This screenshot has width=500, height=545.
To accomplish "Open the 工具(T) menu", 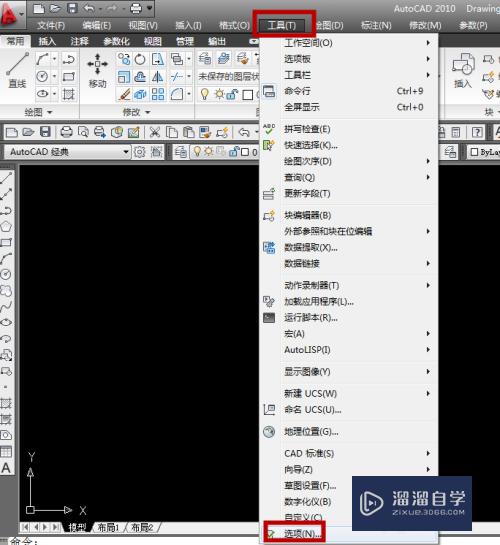I will pos(282,25).
